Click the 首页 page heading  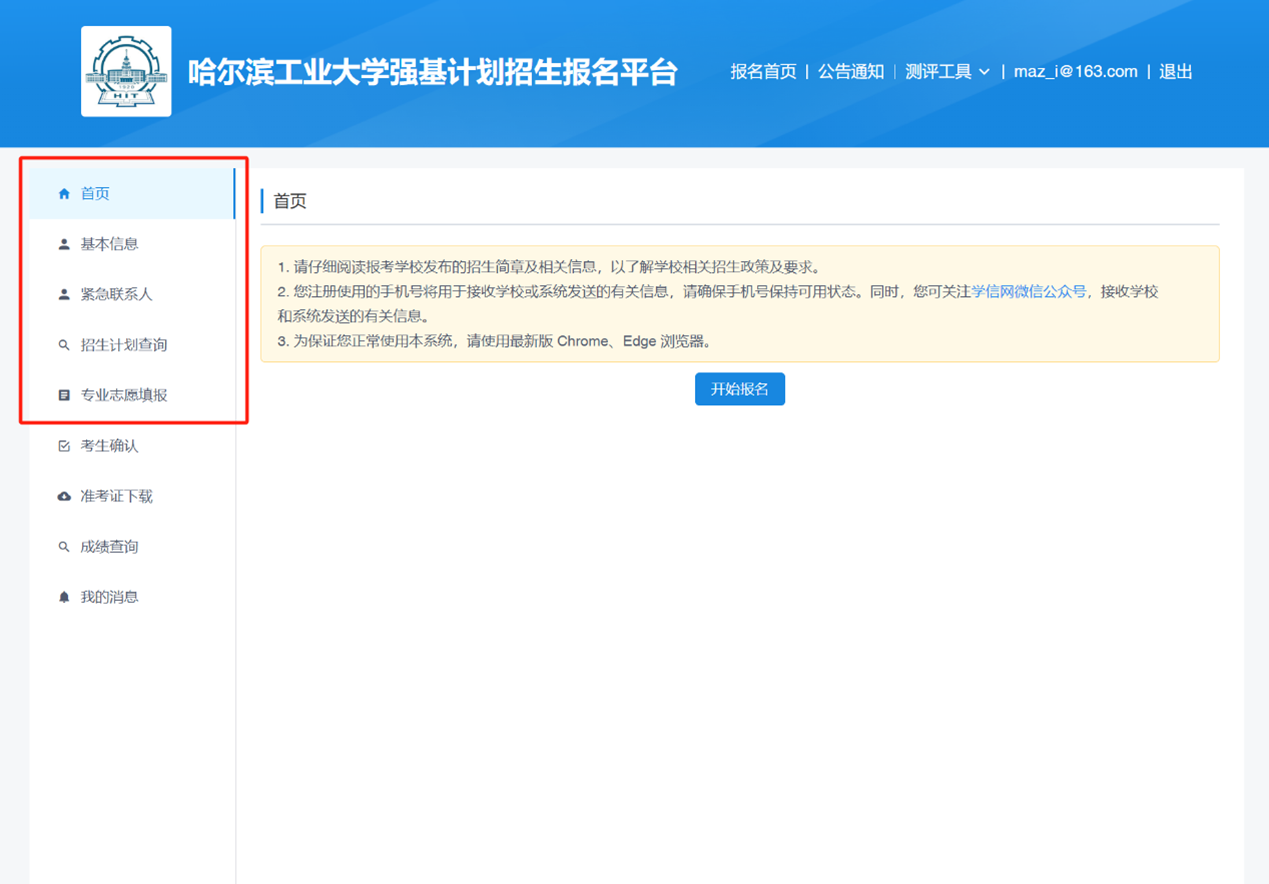pyautogui.click(x=290, y=201)
